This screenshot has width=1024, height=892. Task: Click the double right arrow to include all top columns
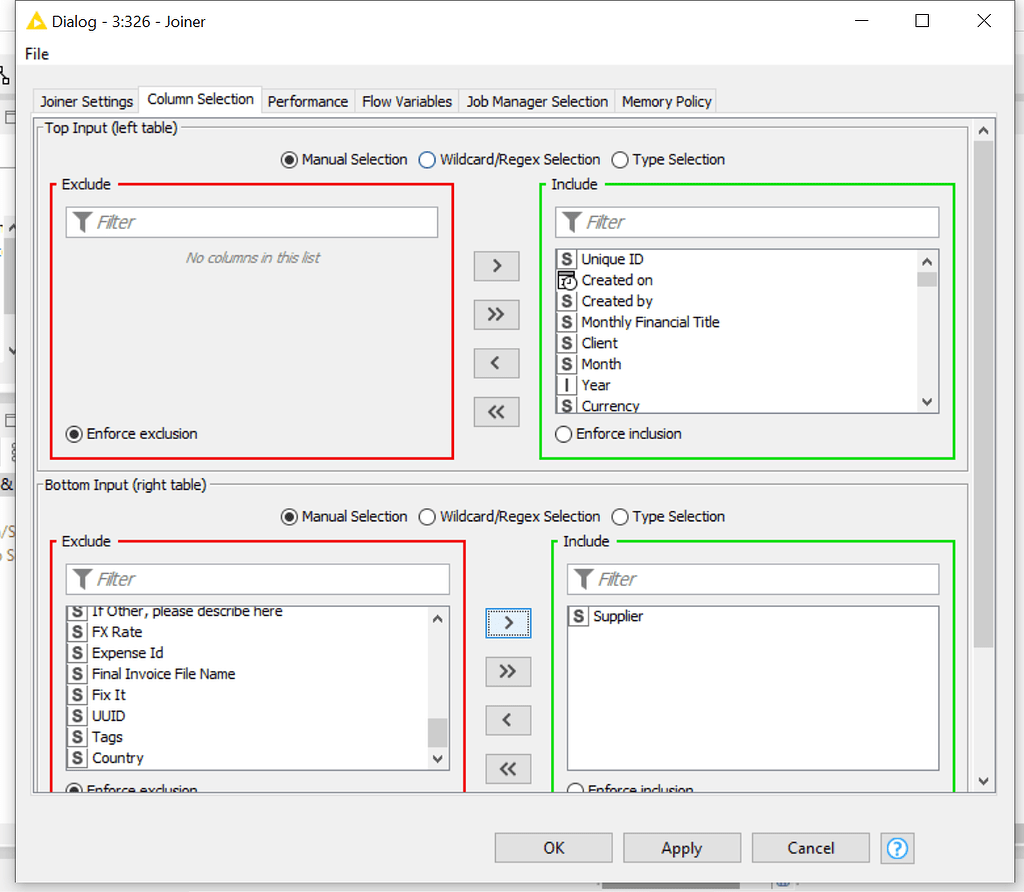[x=496, y=314]
